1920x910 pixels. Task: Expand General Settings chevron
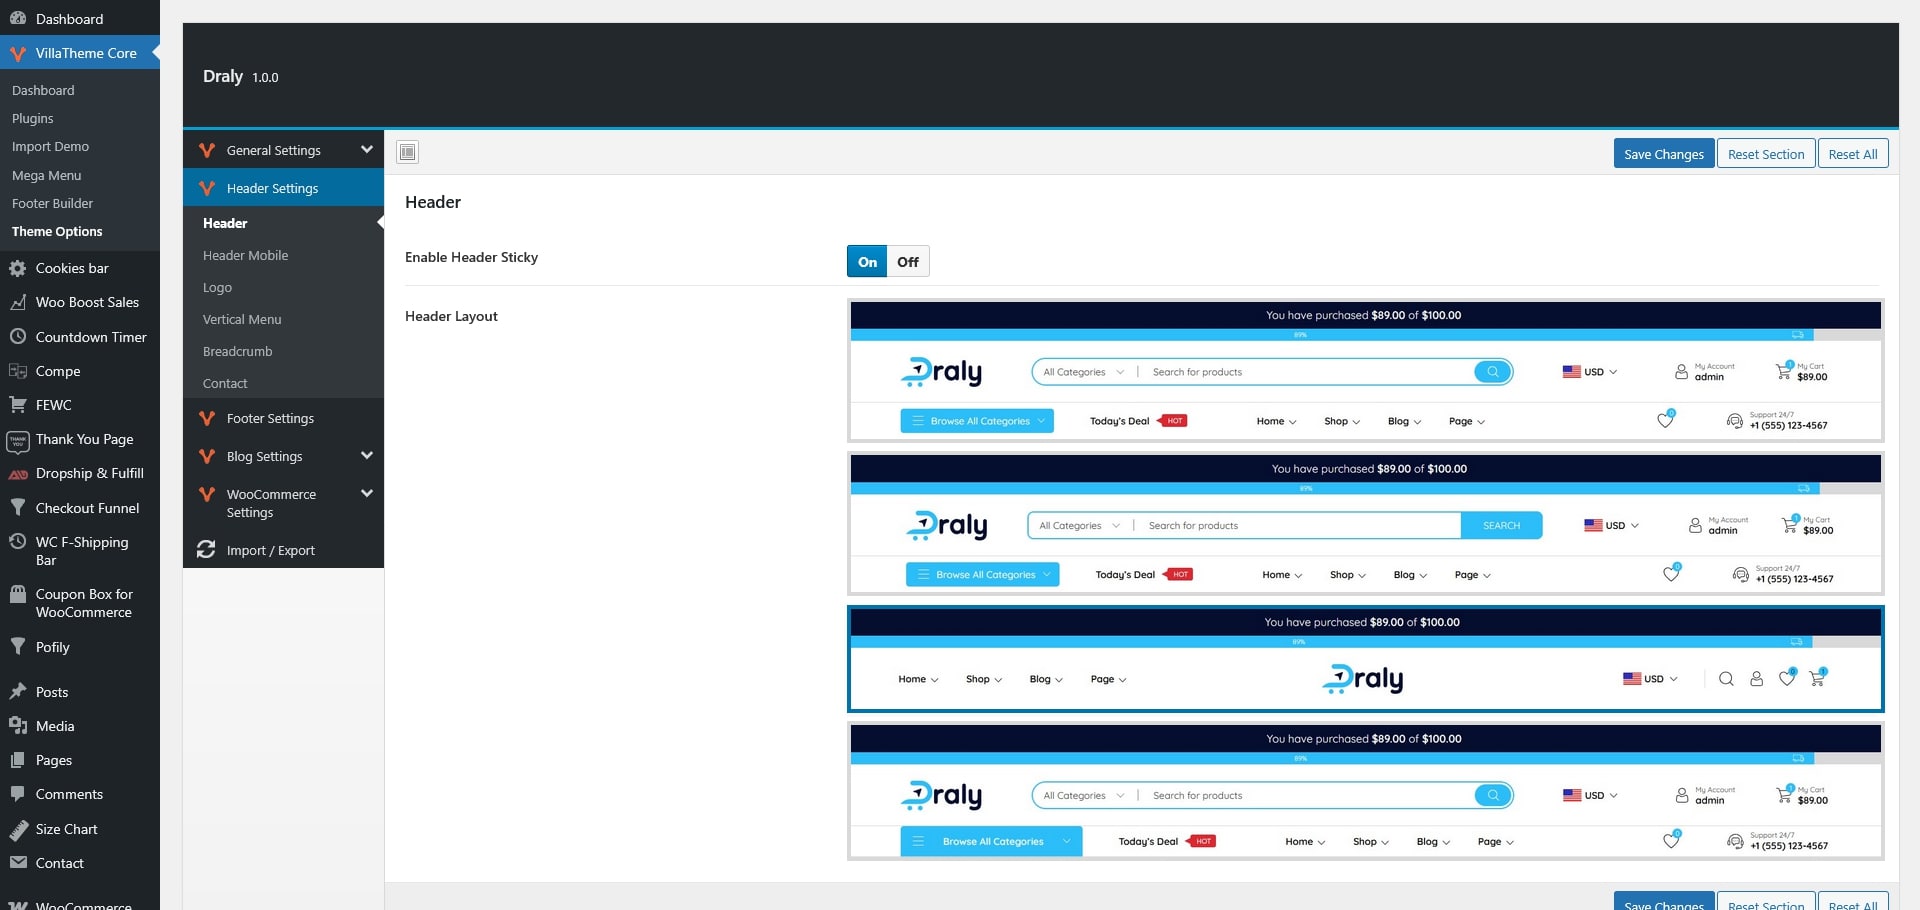pyautogui.click(x=367, y=150)
